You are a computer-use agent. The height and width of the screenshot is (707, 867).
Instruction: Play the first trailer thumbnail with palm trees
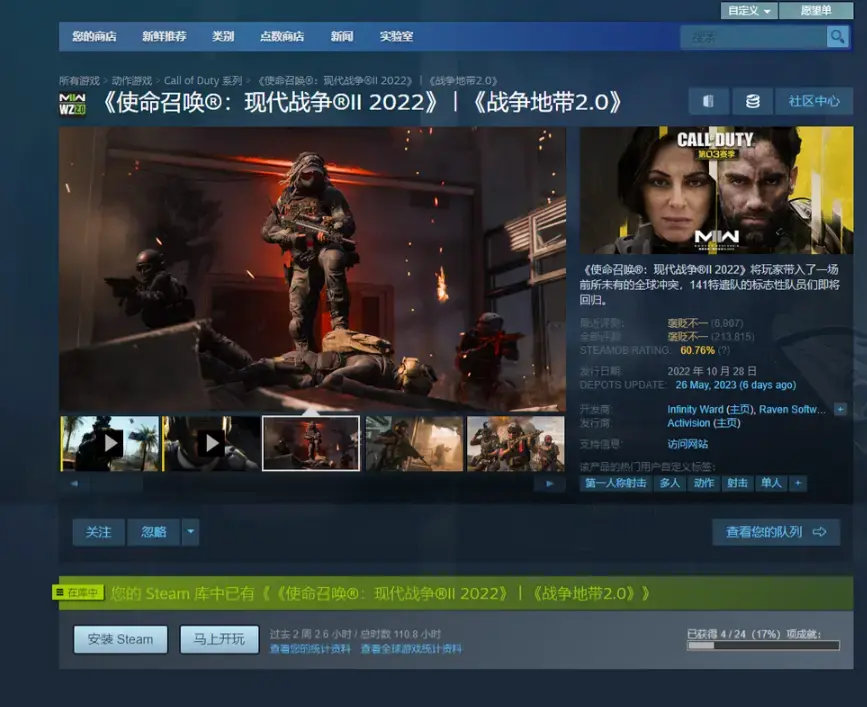click(x=109, y=443)
